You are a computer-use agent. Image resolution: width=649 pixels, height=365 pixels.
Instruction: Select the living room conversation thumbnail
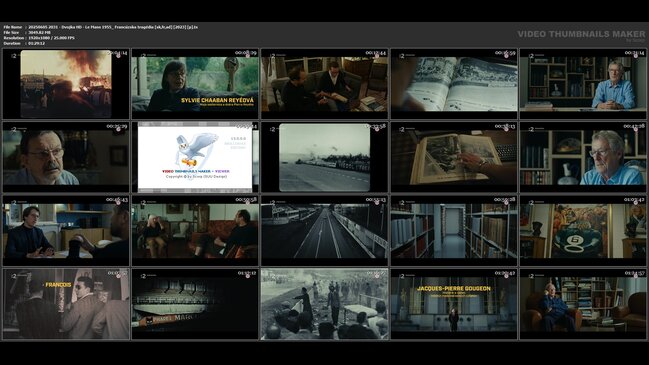(195, 231)
